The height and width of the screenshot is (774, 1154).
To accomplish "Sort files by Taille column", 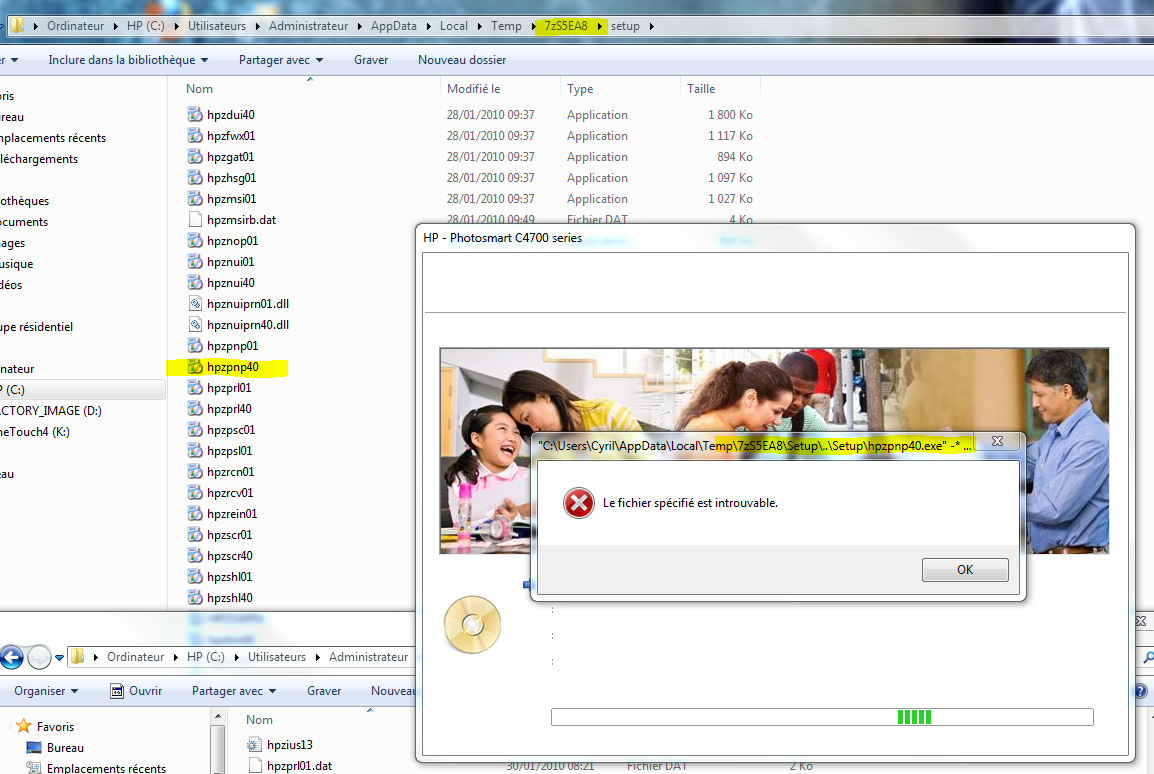I will point(701,89).
